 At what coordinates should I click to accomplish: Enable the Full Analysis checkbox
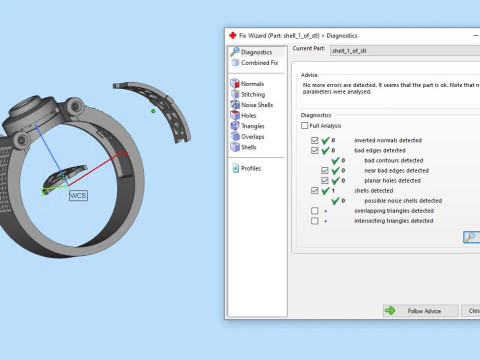point(304,126)
